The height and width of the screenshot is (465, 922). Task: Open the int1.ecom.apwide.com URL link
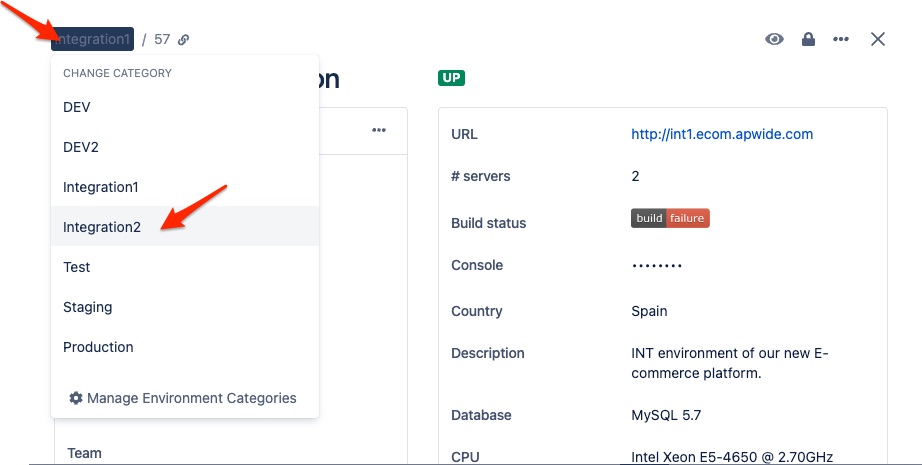click(x=722, y=134)
